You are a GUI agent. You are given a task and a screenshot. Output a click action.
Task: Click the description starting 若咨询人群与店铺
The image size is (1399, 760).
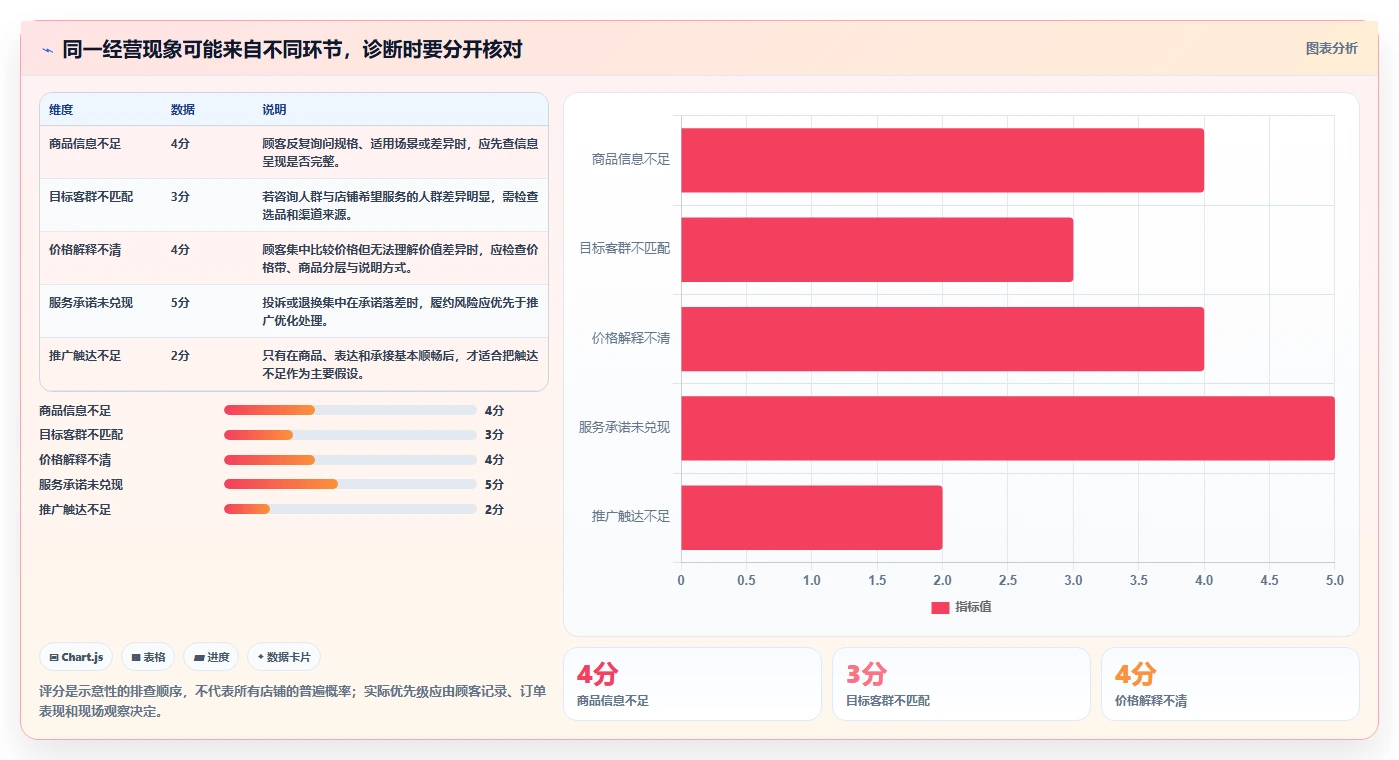(400, 205)
